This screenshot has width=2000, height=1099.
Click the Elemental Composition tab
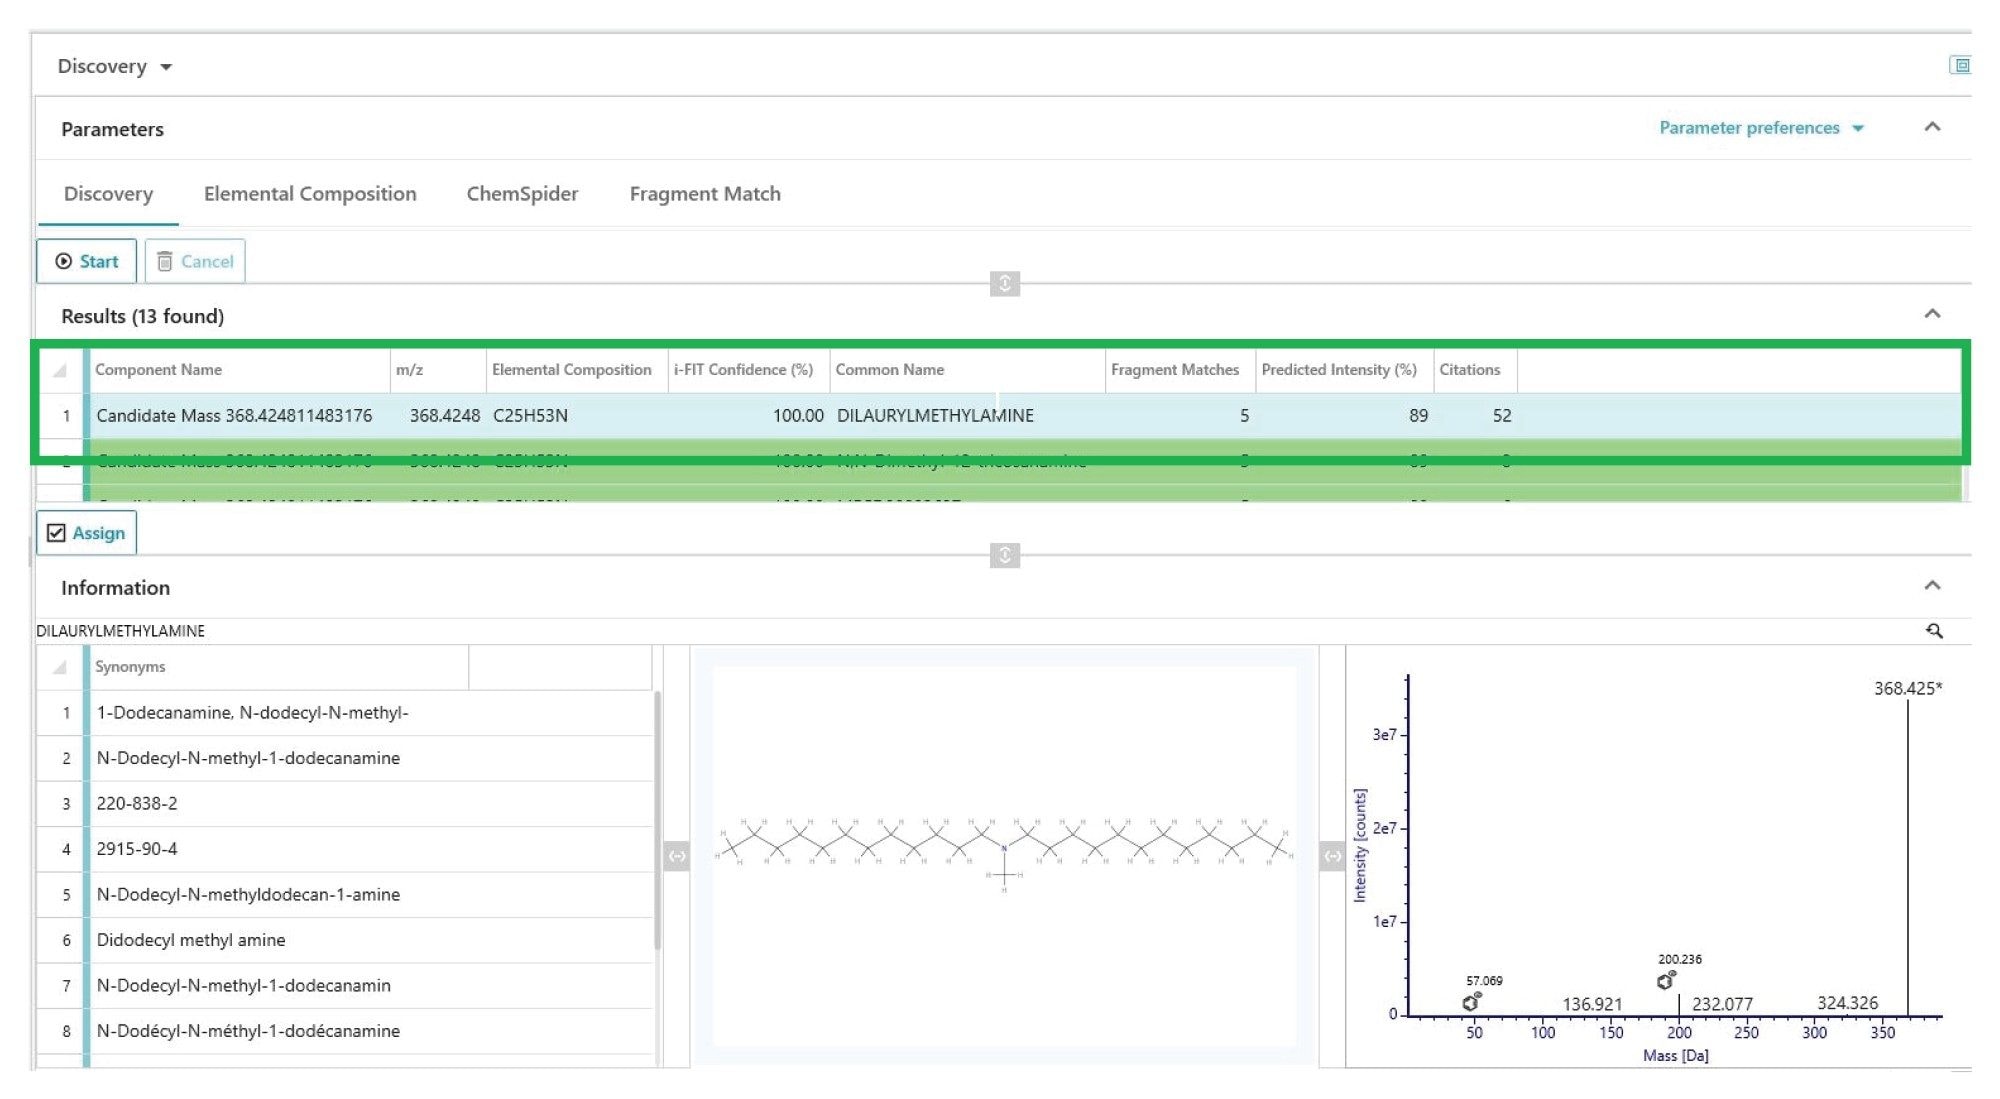[x=310, y=194]
